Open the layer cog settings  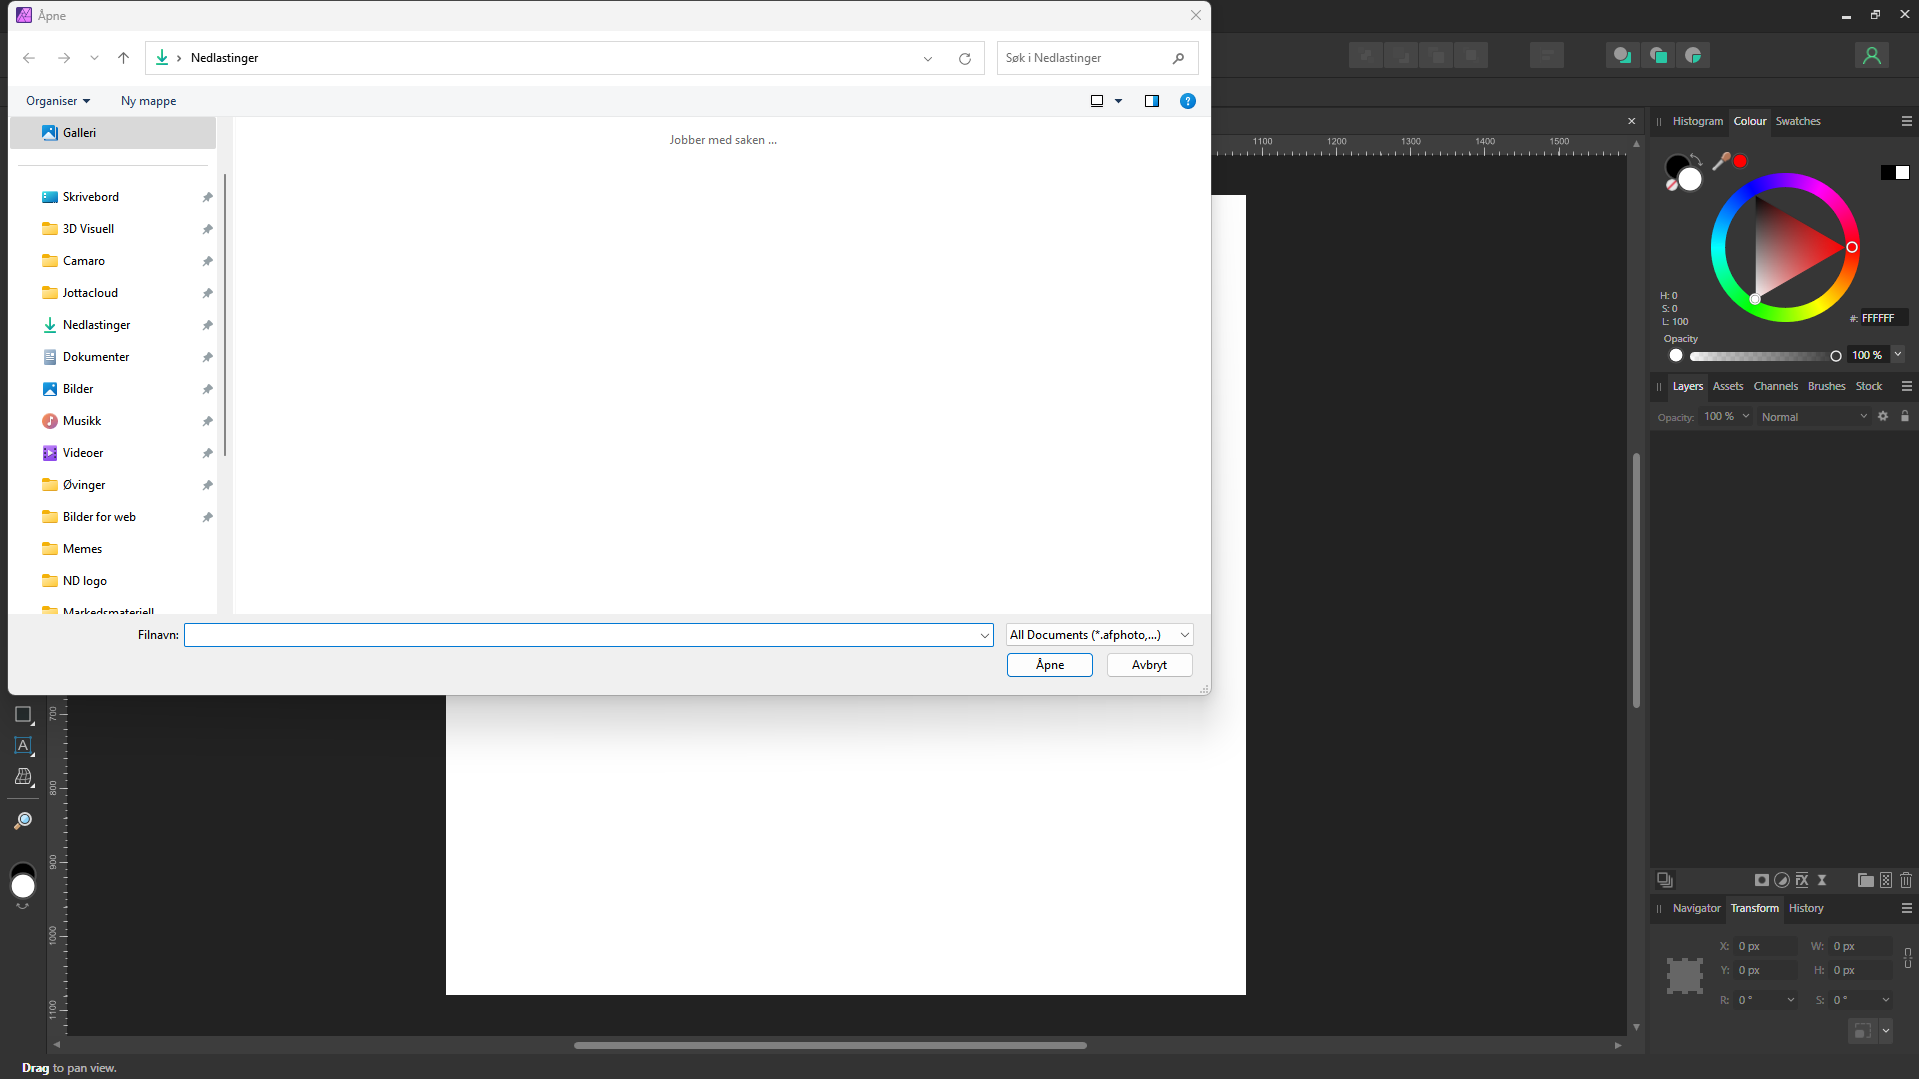[x=1883, y=417]
